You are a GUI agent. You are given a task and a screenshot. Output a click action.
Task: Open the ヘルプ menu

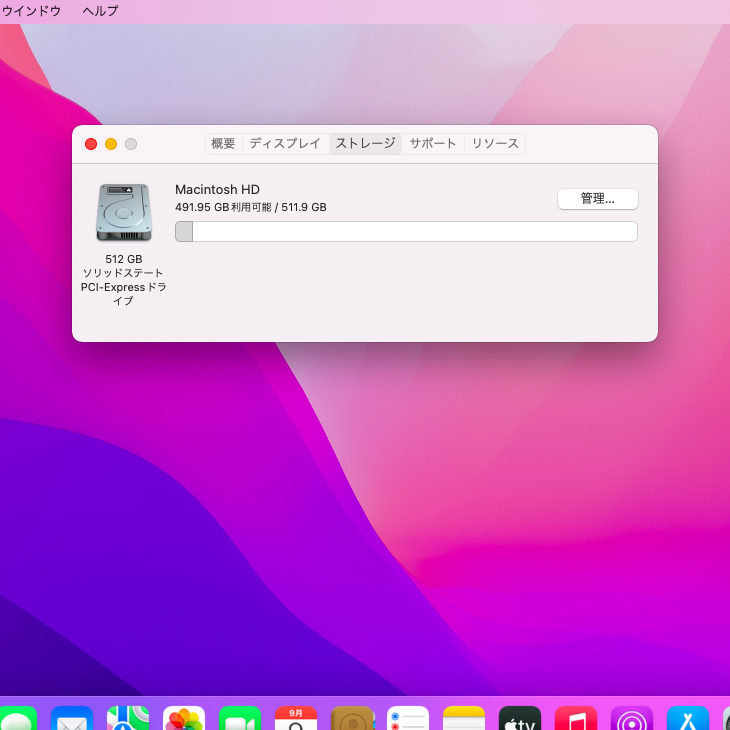100,11
